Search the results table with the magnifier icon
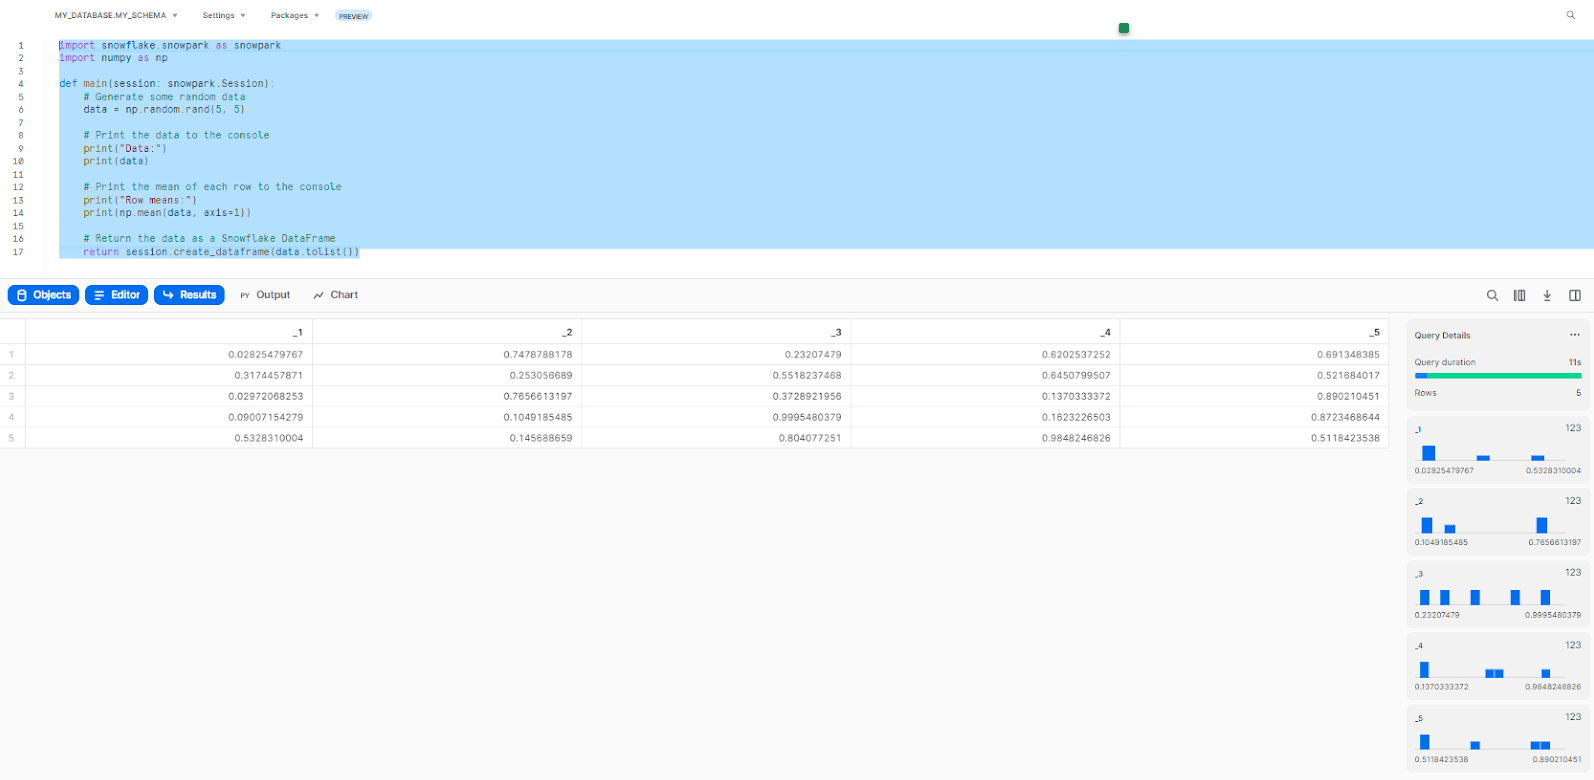Screen dimensions: 1594x780 tap(1492, 295)
